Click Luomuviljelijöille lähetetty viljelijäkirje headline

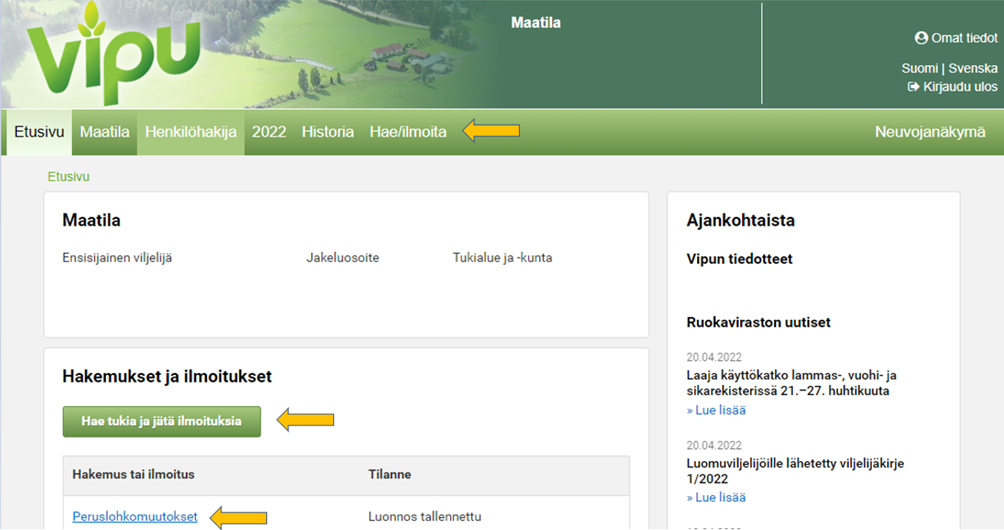tap(795, 470)
